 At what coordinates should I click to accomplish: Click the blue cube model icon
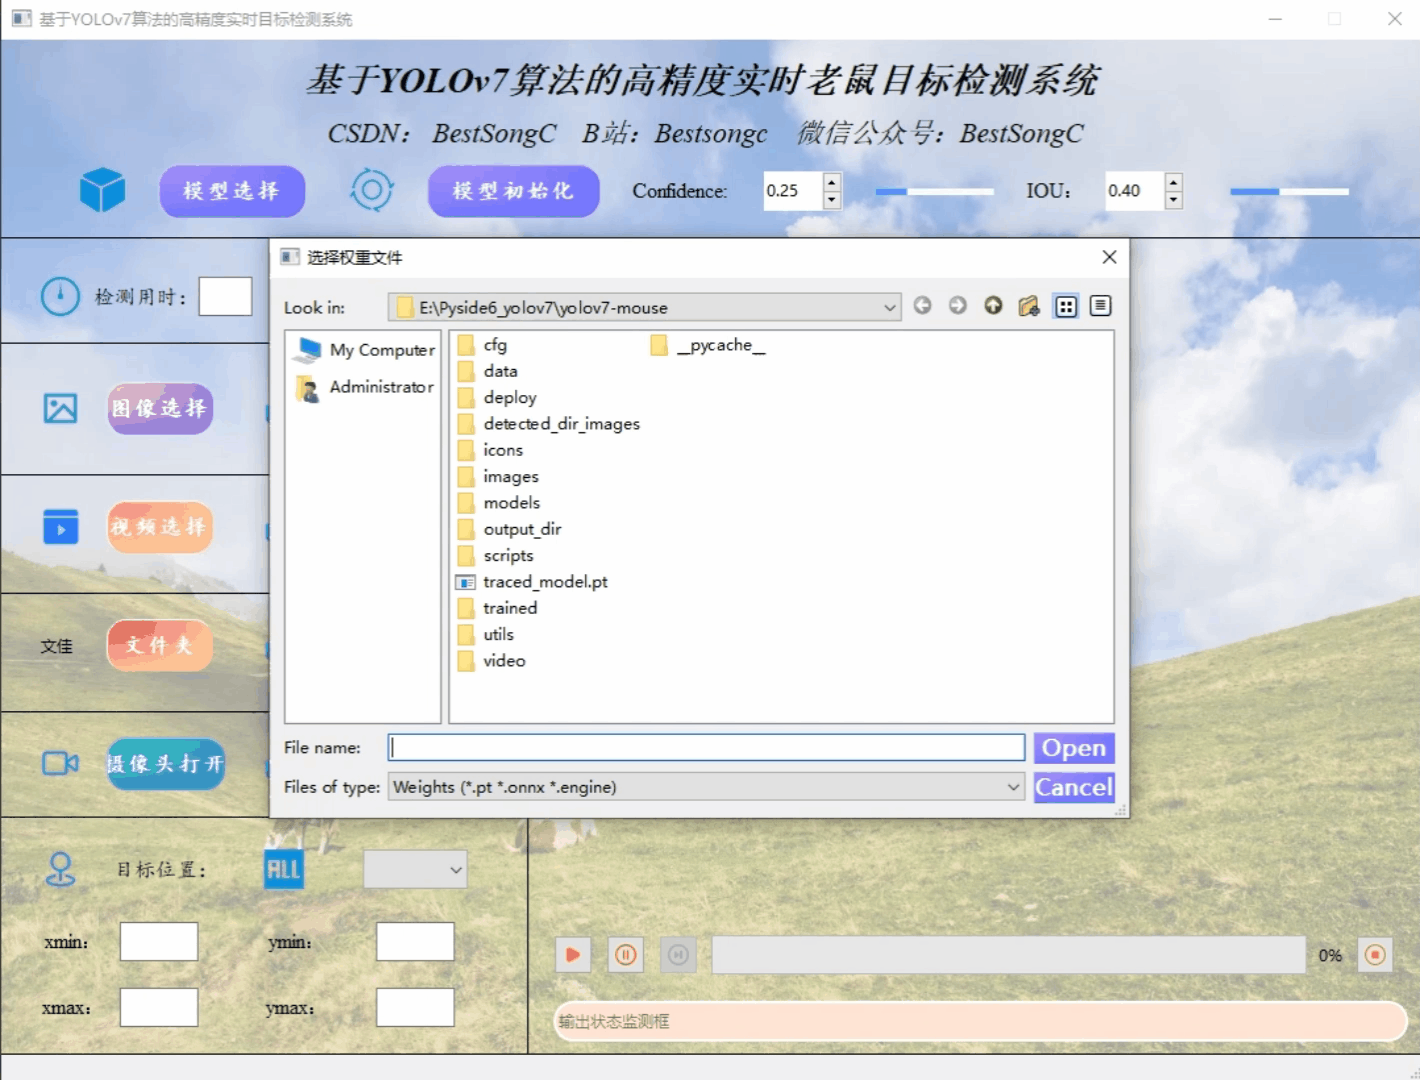click(x=102, y=190)
